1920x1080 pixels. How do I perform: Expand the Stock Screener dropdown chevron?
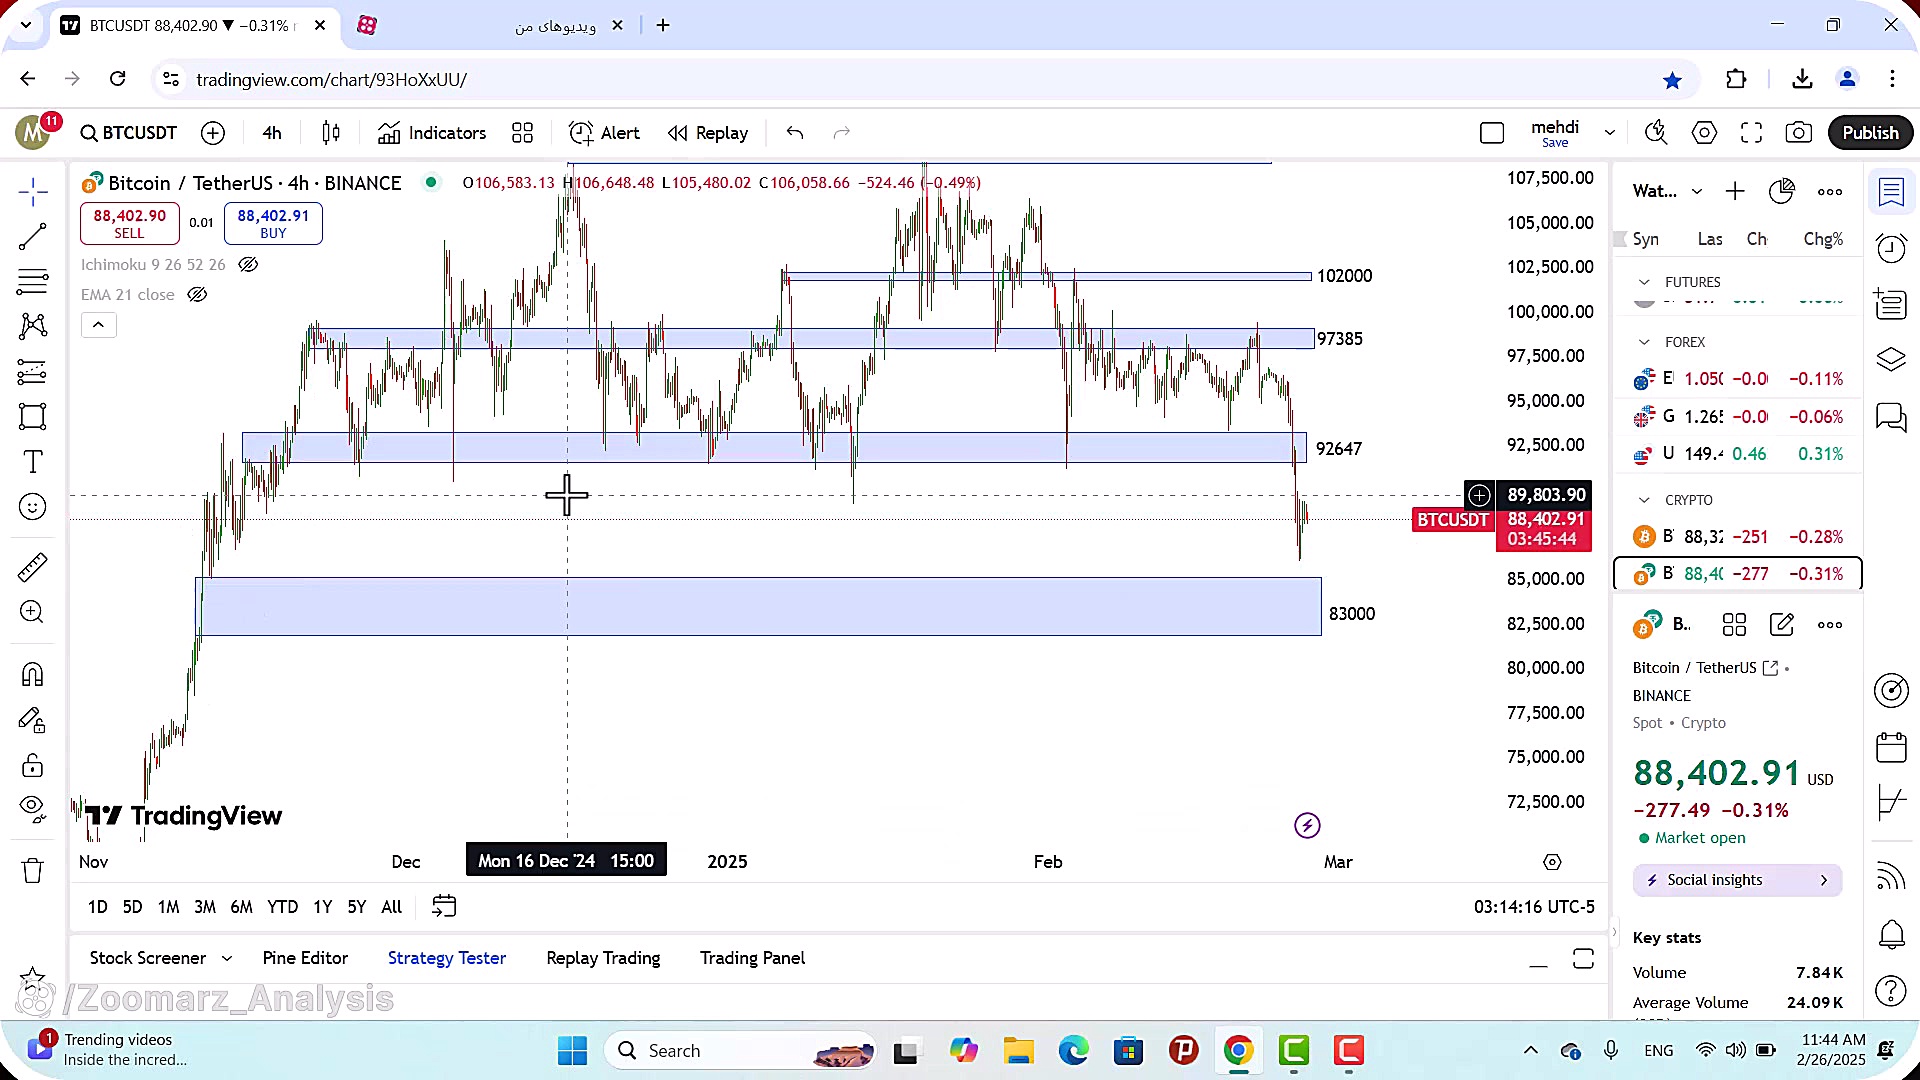pos(227,959)
